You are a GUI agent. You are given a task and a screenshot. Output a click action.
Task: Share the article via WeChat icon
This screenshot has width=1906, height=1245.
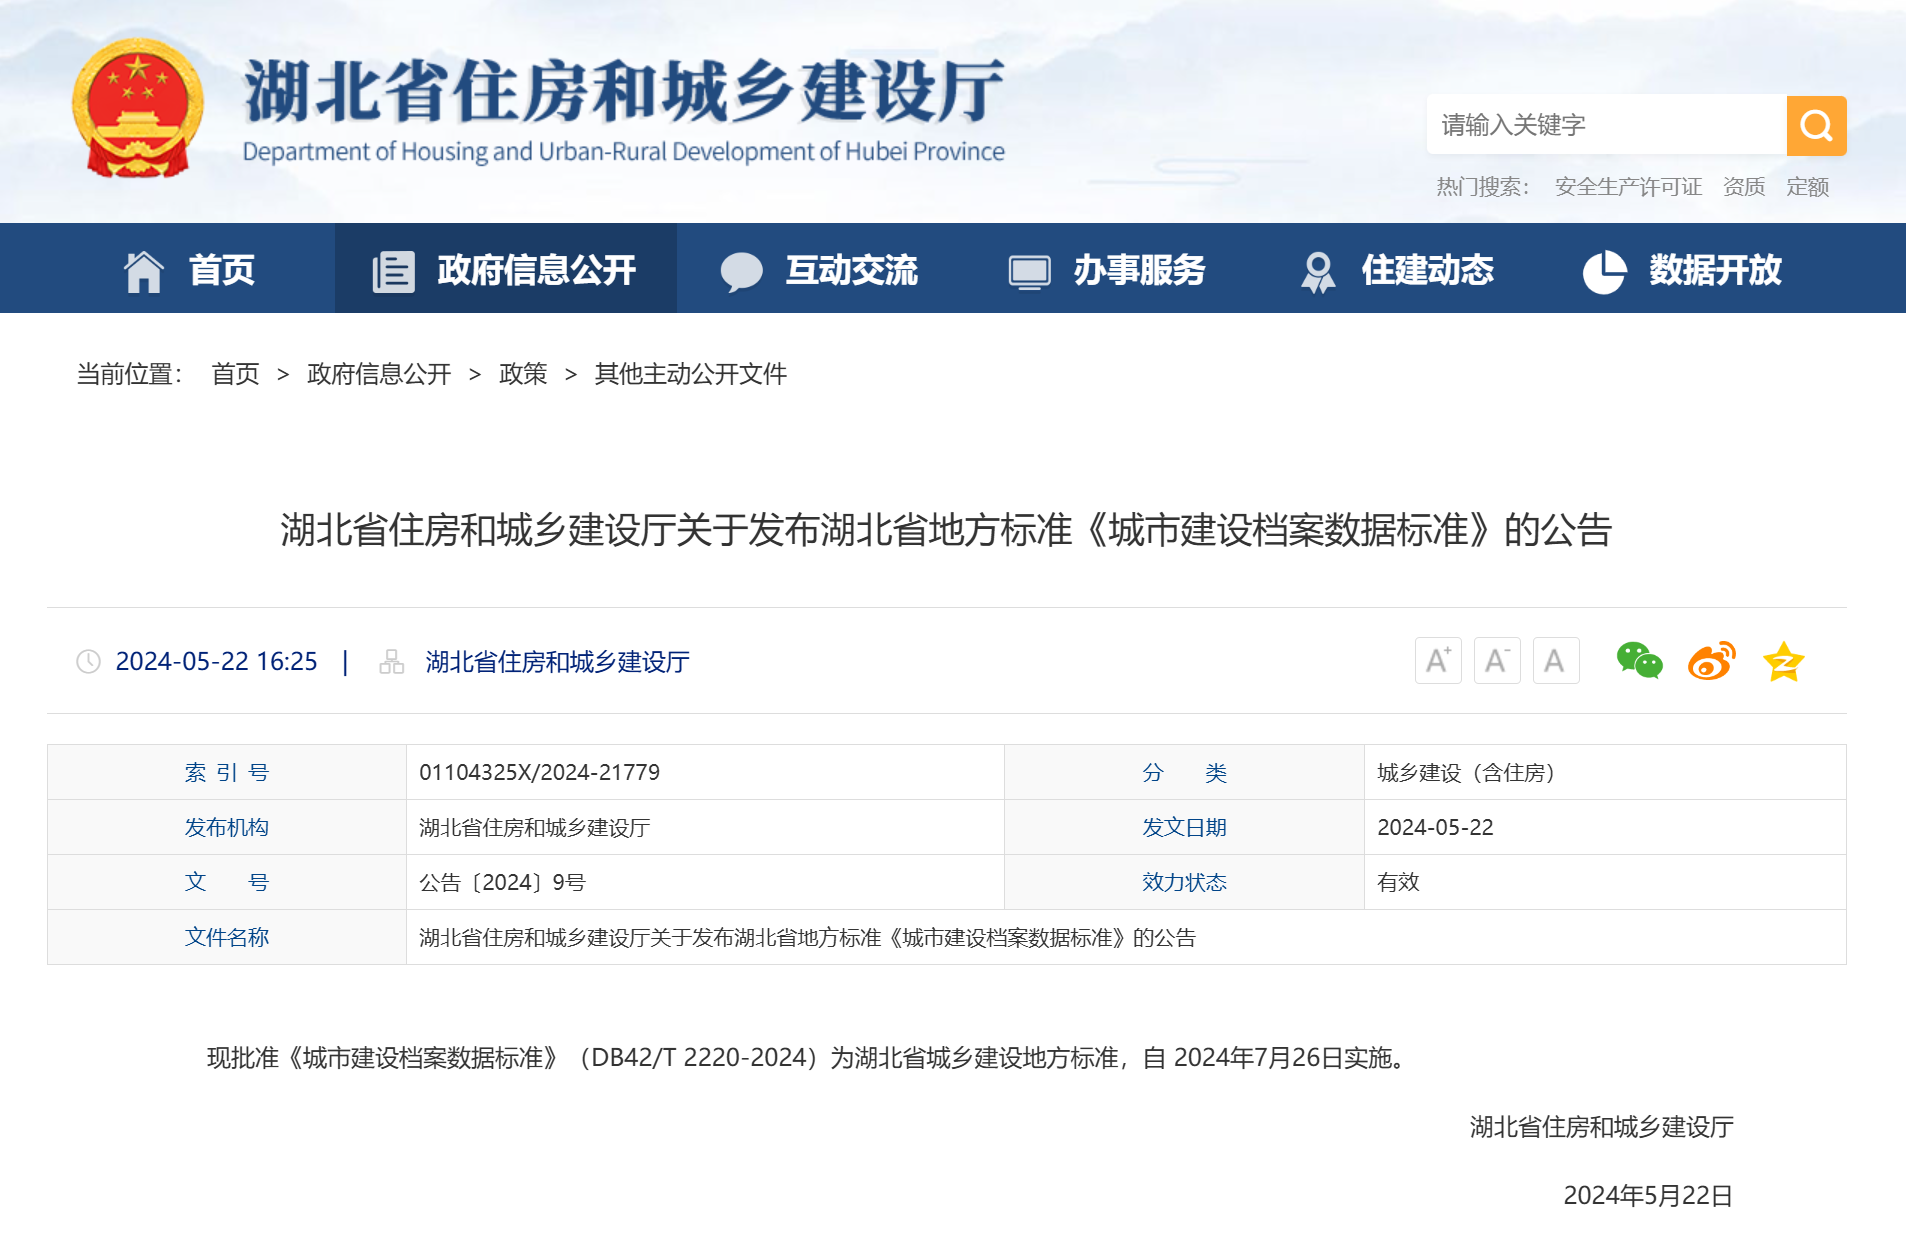1638,661
